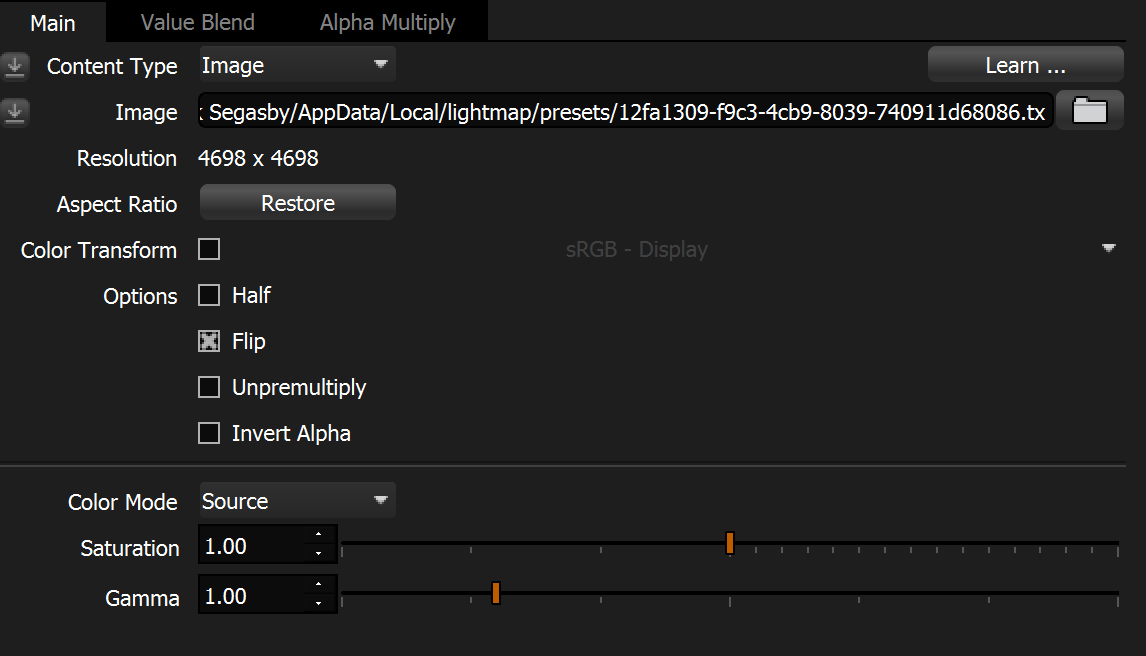Increase Gamma with the up stepper arrow
Image resolution: width=1146 pixels, height=656 pixels.
318,586
